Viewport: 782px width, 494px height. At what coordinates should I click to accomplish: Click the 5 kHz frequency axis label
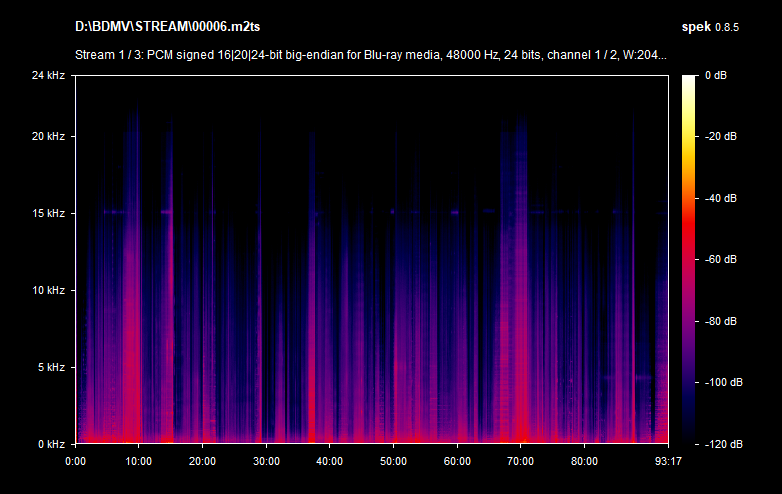click(x=49, y=367)
